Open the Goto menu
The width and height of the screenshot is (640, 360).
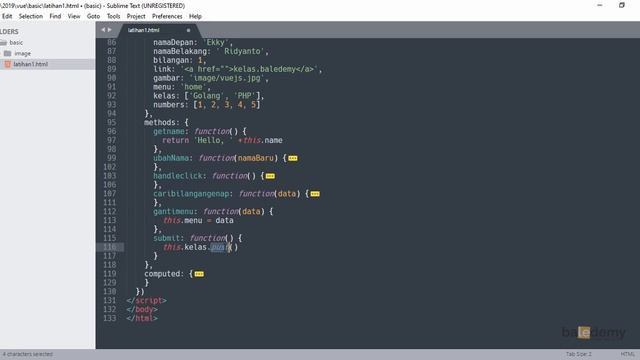click(x=93, y=16)
